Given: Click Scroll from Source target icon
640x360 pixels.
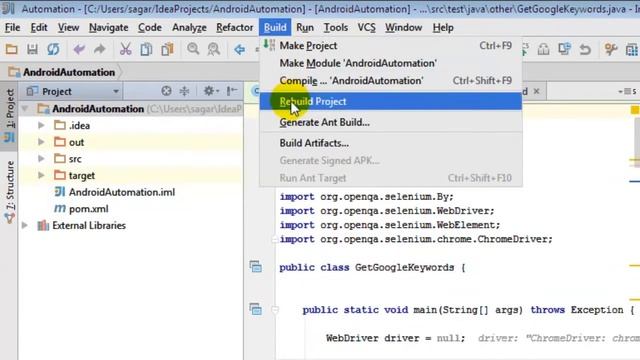Looking at the screenshot, I should pos(166,91).
